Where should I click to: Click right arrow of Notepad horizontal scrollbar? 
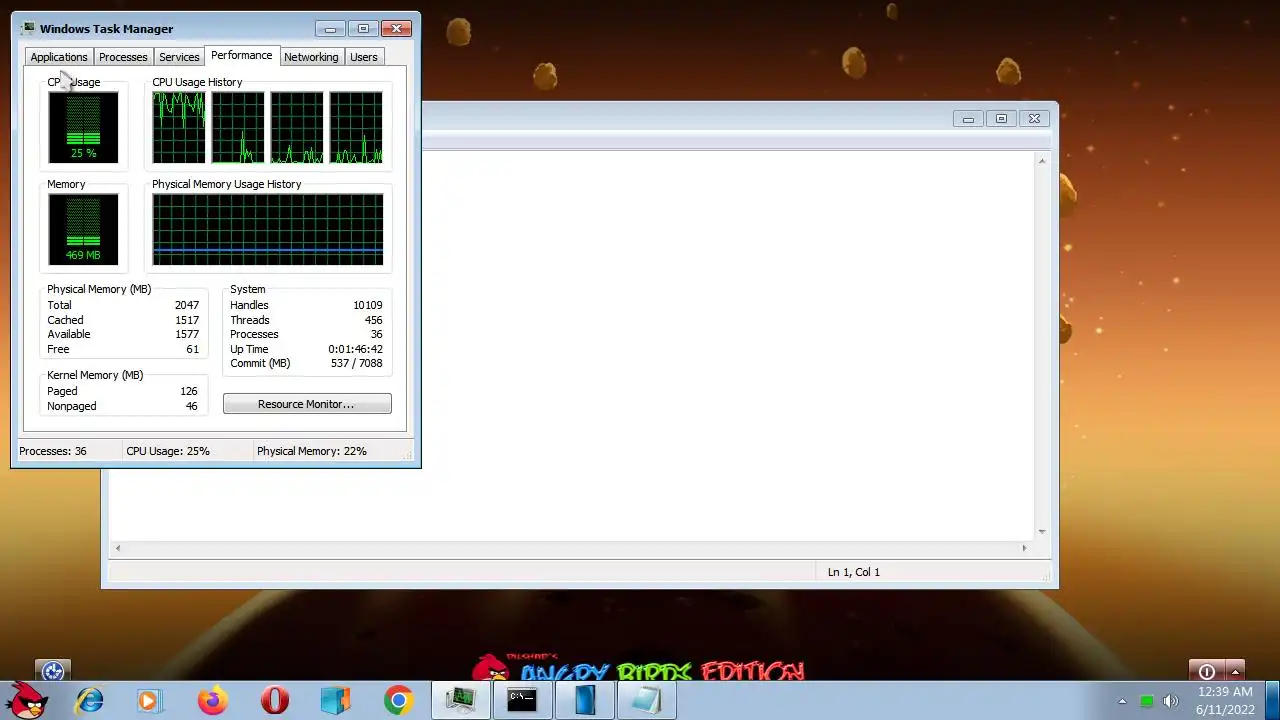click(1024, 547)
